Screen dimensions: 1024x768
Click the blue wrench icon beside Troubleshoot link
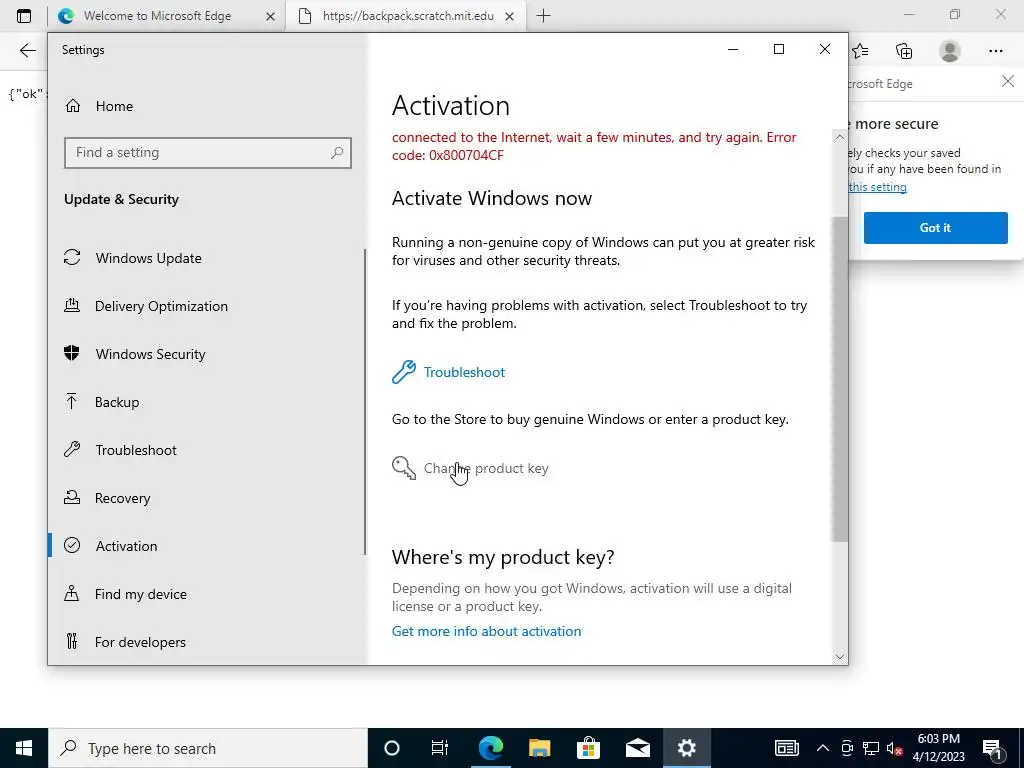[x=404, y=372]
